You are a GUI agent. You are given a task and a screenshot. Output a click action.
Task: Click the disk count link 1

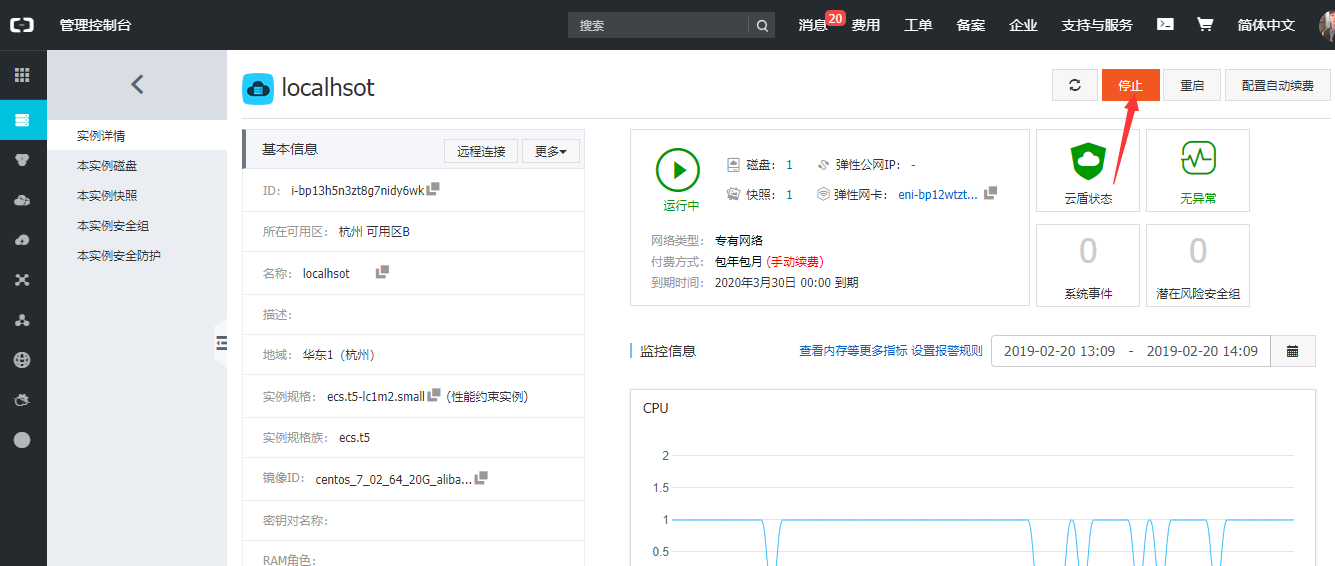pos(789,165)
